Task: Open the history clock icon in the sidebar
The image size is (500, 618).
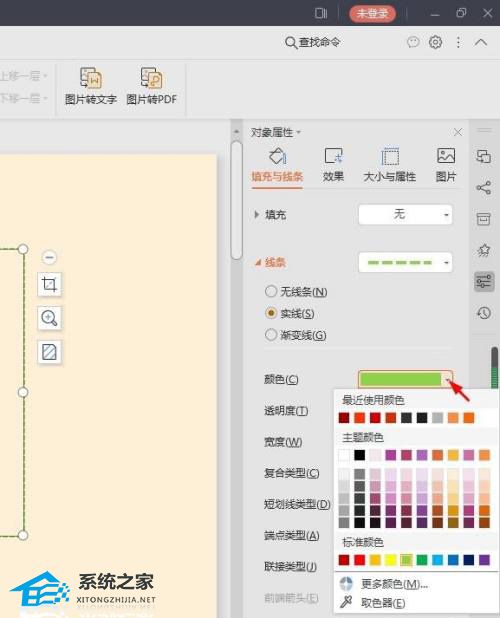Action: [484, 313]
